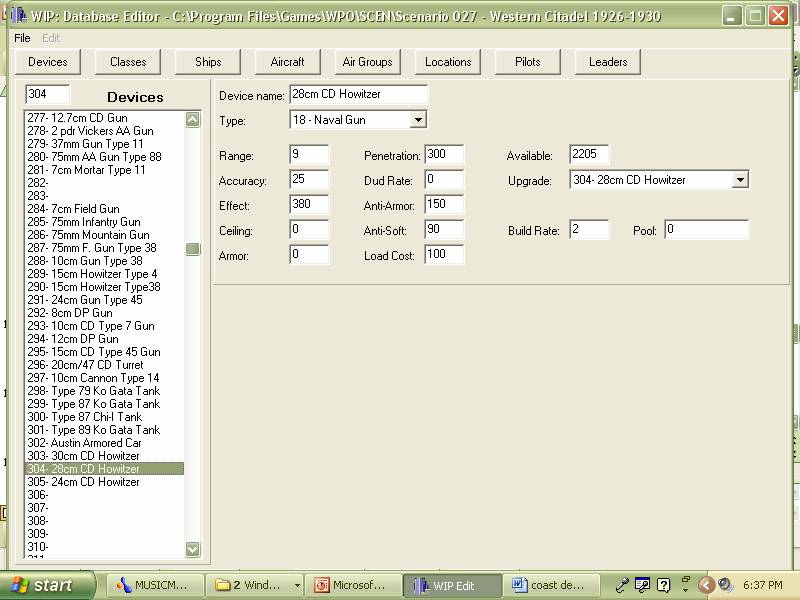Click the Armor value field

pos(309,254)
